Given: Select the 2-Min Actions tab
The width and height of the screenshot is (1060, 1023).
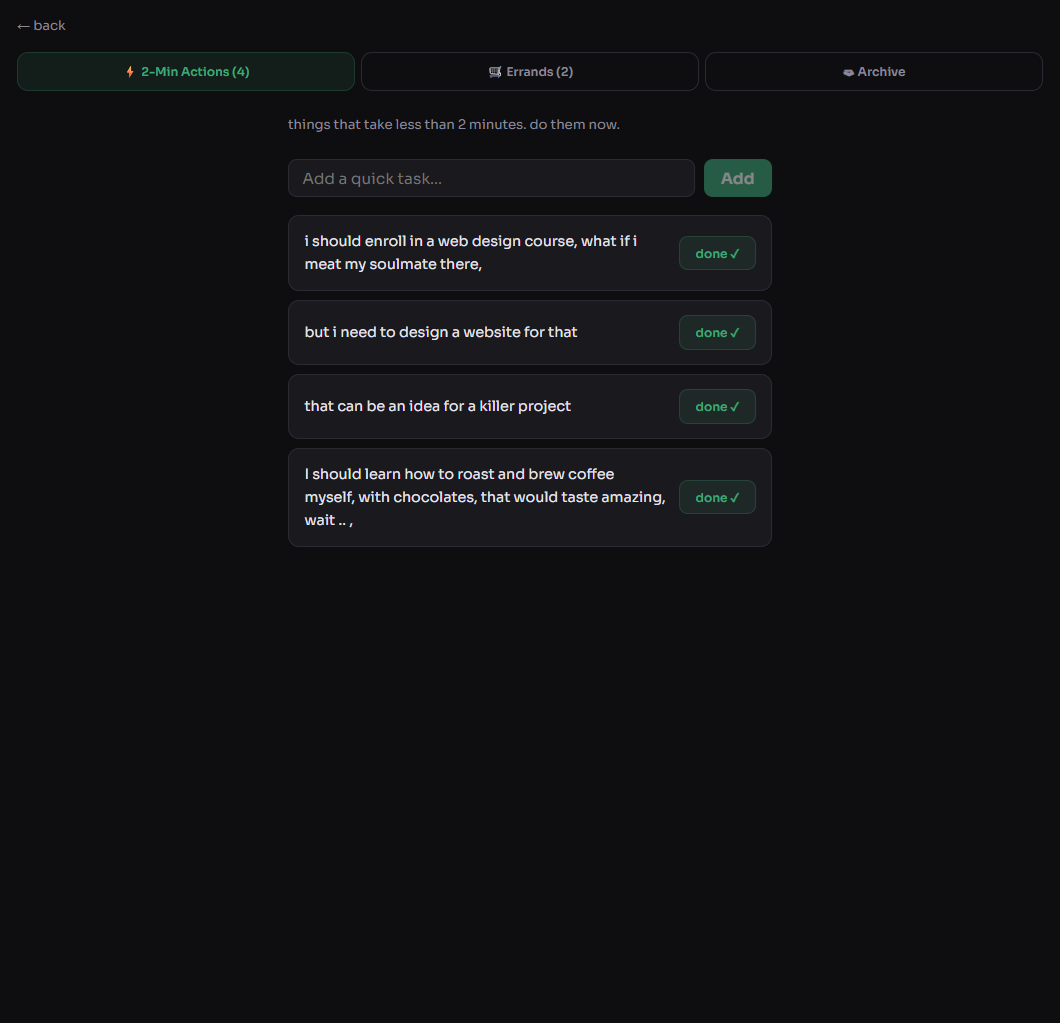Looking at the screenshot, I should point(186,71).
